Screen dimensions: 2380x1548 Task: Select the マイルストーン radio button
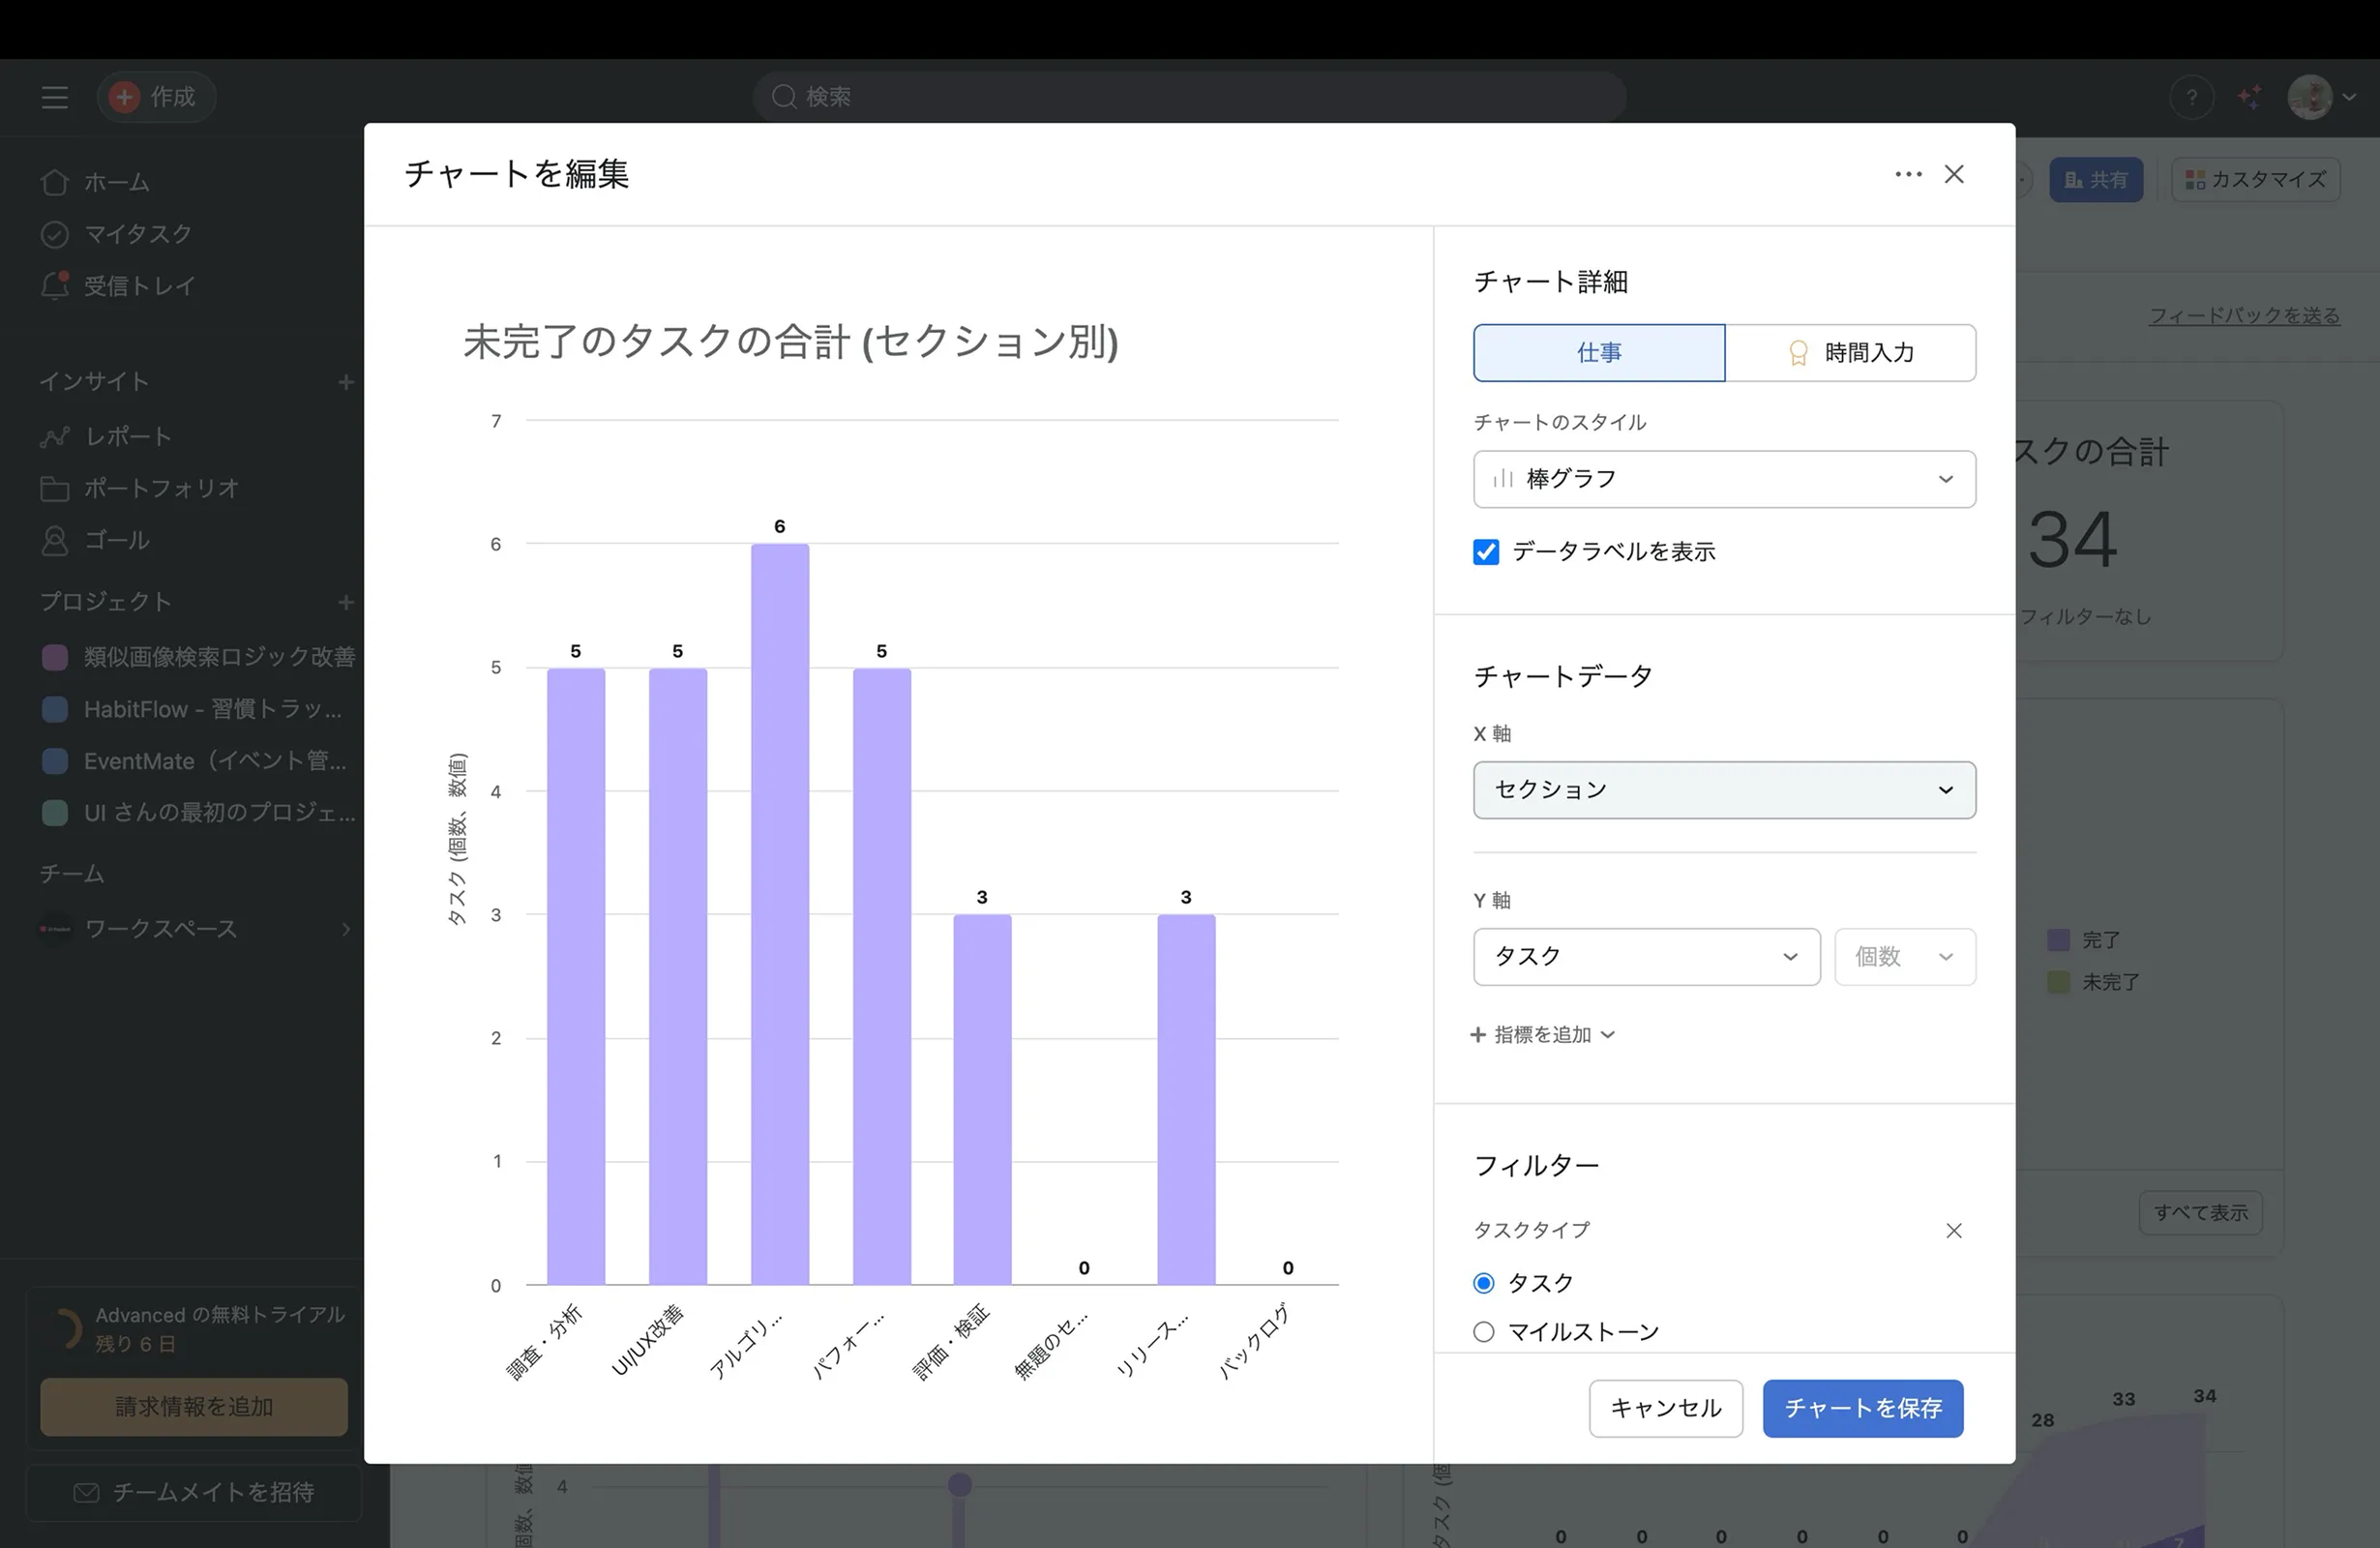(1484, 1332)
